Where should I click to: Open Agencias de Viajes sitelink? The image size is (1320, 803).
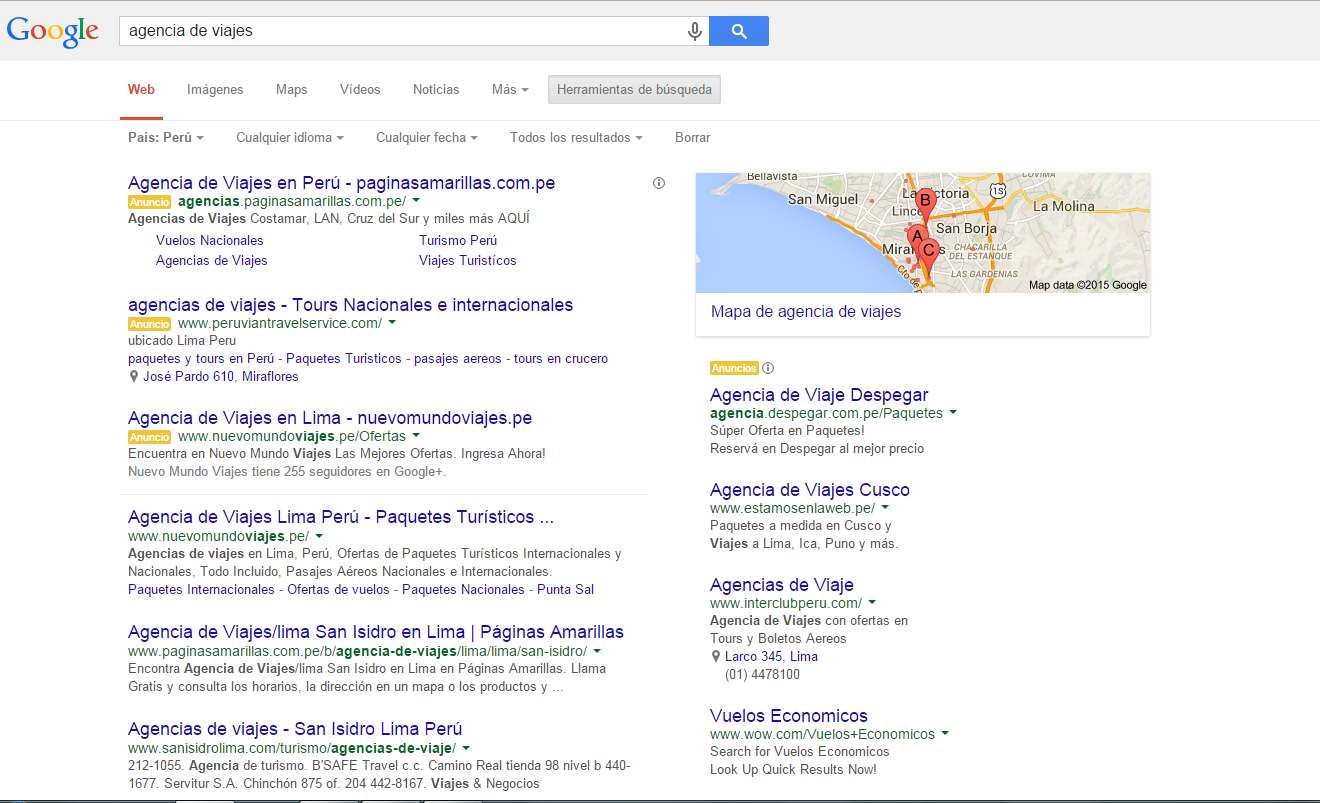point(212,260)
